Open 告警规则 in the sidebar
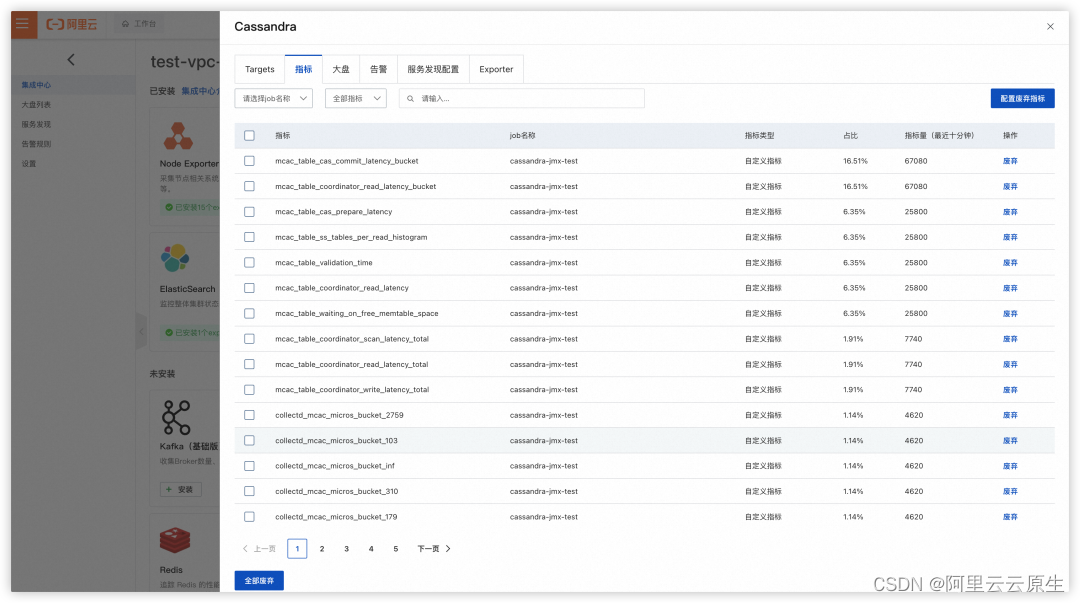This screenshot has height=603, width=1080. point(36,144)
